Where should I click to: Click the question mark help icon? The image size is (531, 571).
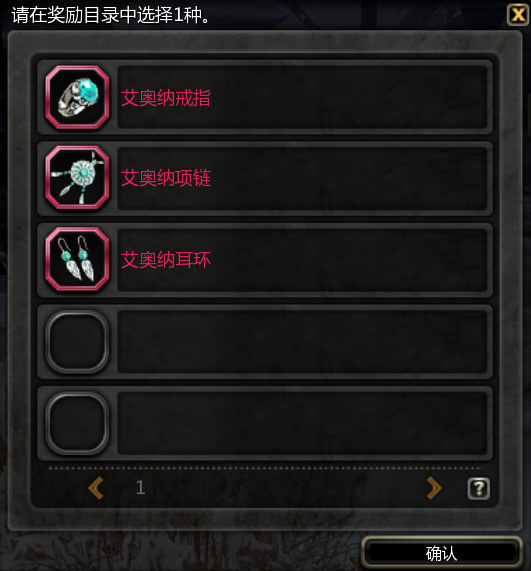coord(479,488)
